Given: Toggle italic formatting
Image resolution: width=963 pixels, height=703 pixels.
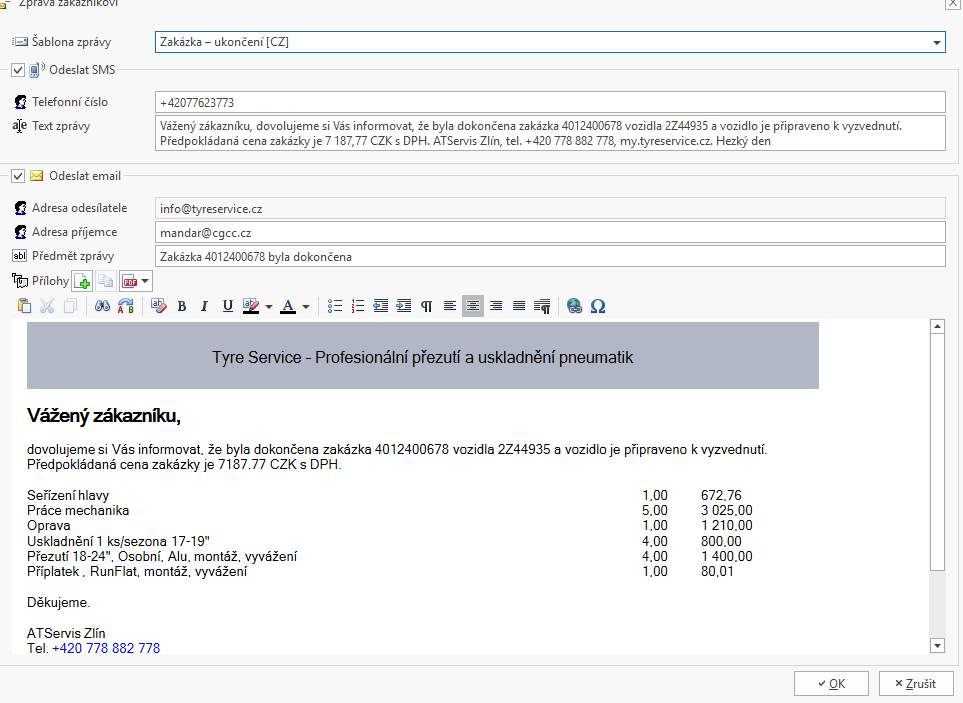Looking at the screenshot, I should click(x=205, y=306).
